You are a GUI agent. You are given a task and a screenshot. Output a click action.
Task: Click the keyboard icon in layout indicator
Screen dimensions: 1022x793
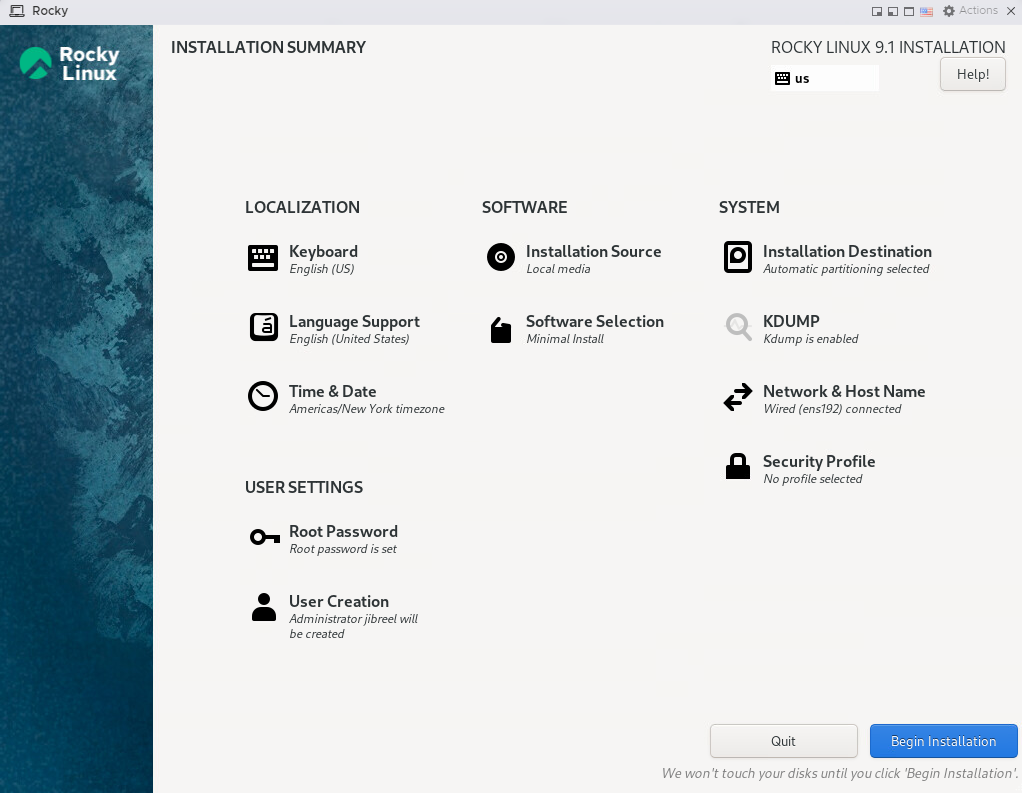click(782, 79)
